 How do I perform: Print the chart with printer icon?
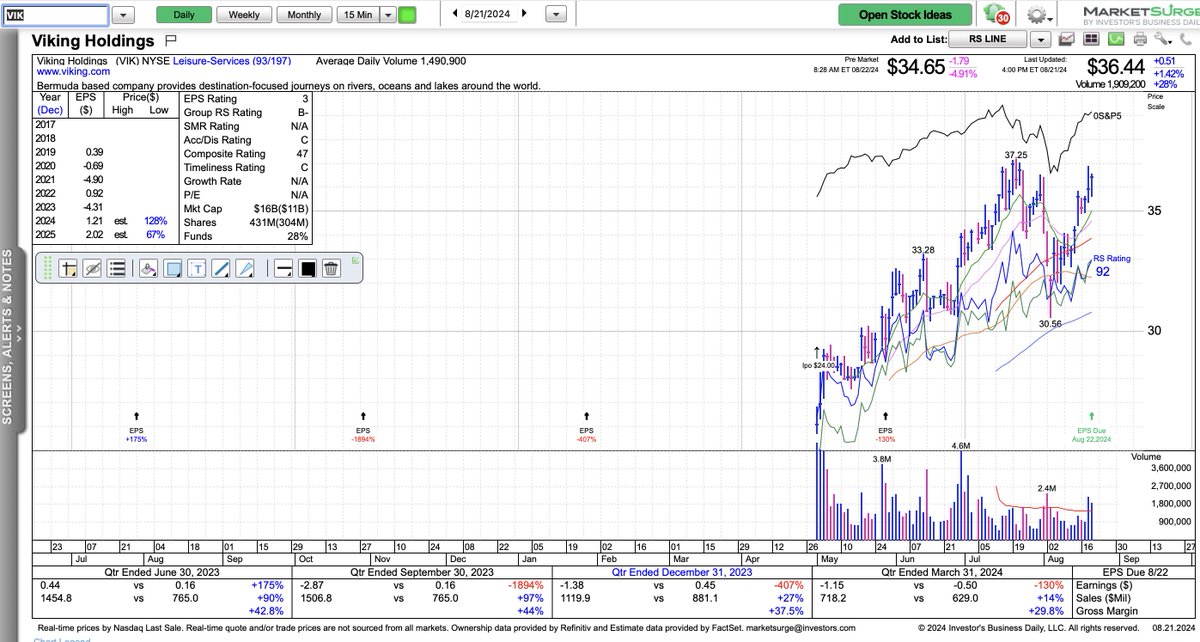click(1140, 40)
